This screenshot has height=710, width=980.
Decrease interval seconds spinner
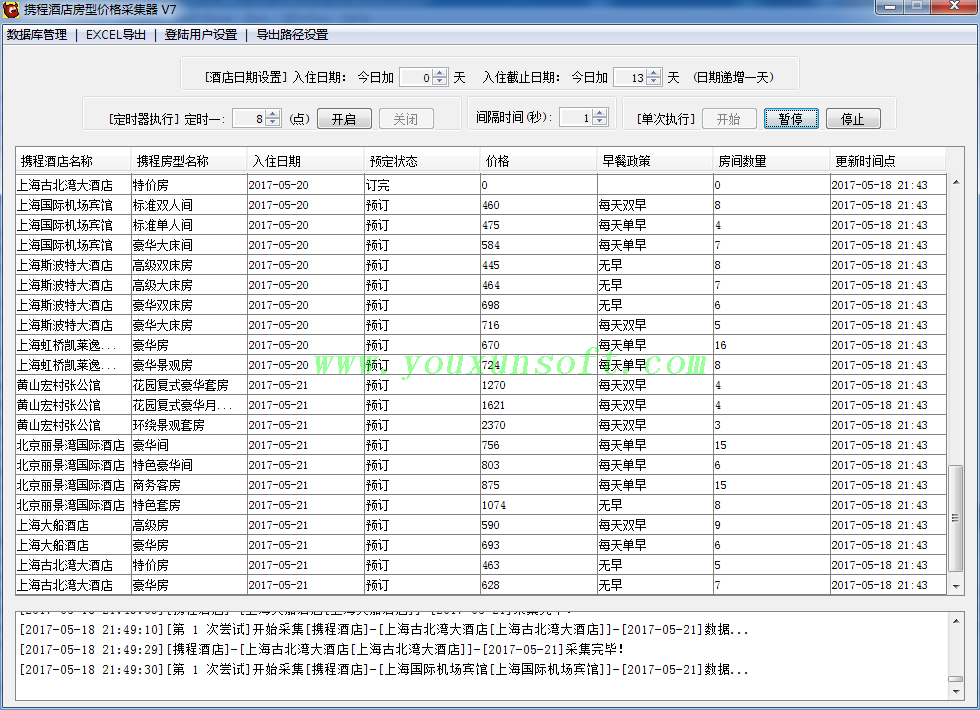[599, 121]
